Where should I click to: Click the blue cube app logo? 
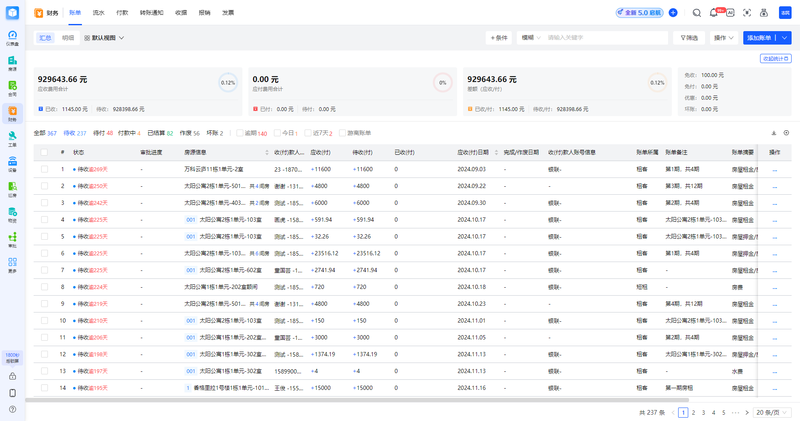12,13
